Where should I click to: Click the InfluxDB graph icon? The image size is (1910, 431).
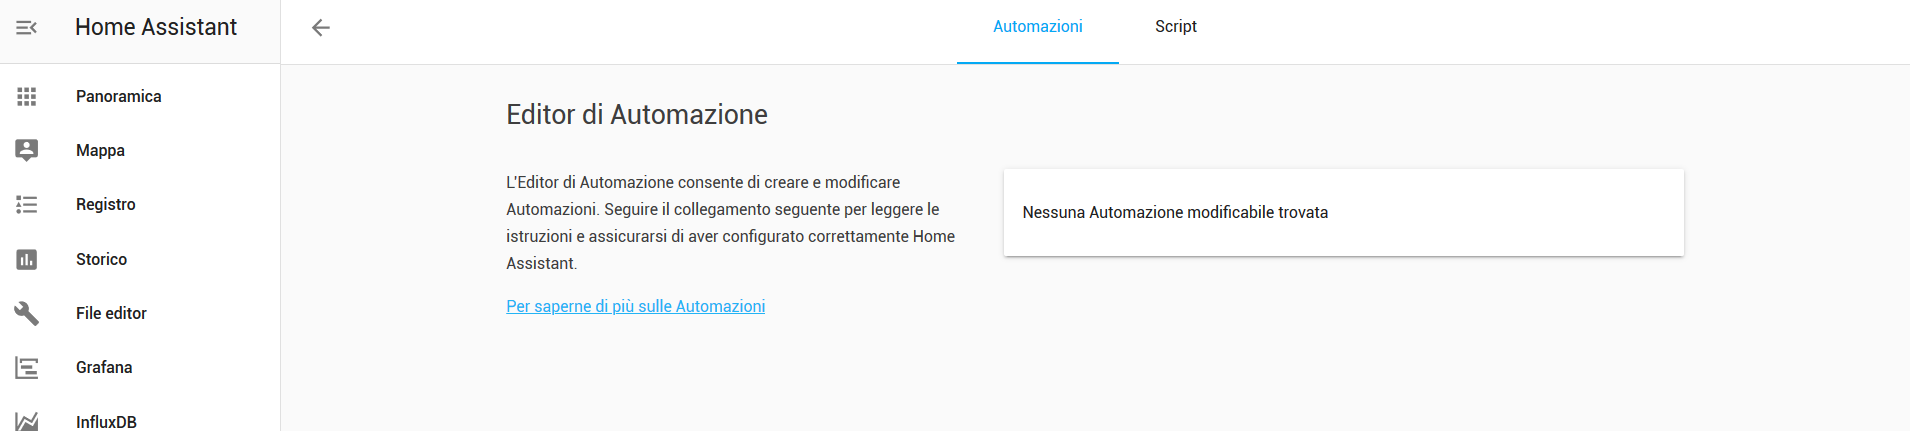click(x=27, y=421)
